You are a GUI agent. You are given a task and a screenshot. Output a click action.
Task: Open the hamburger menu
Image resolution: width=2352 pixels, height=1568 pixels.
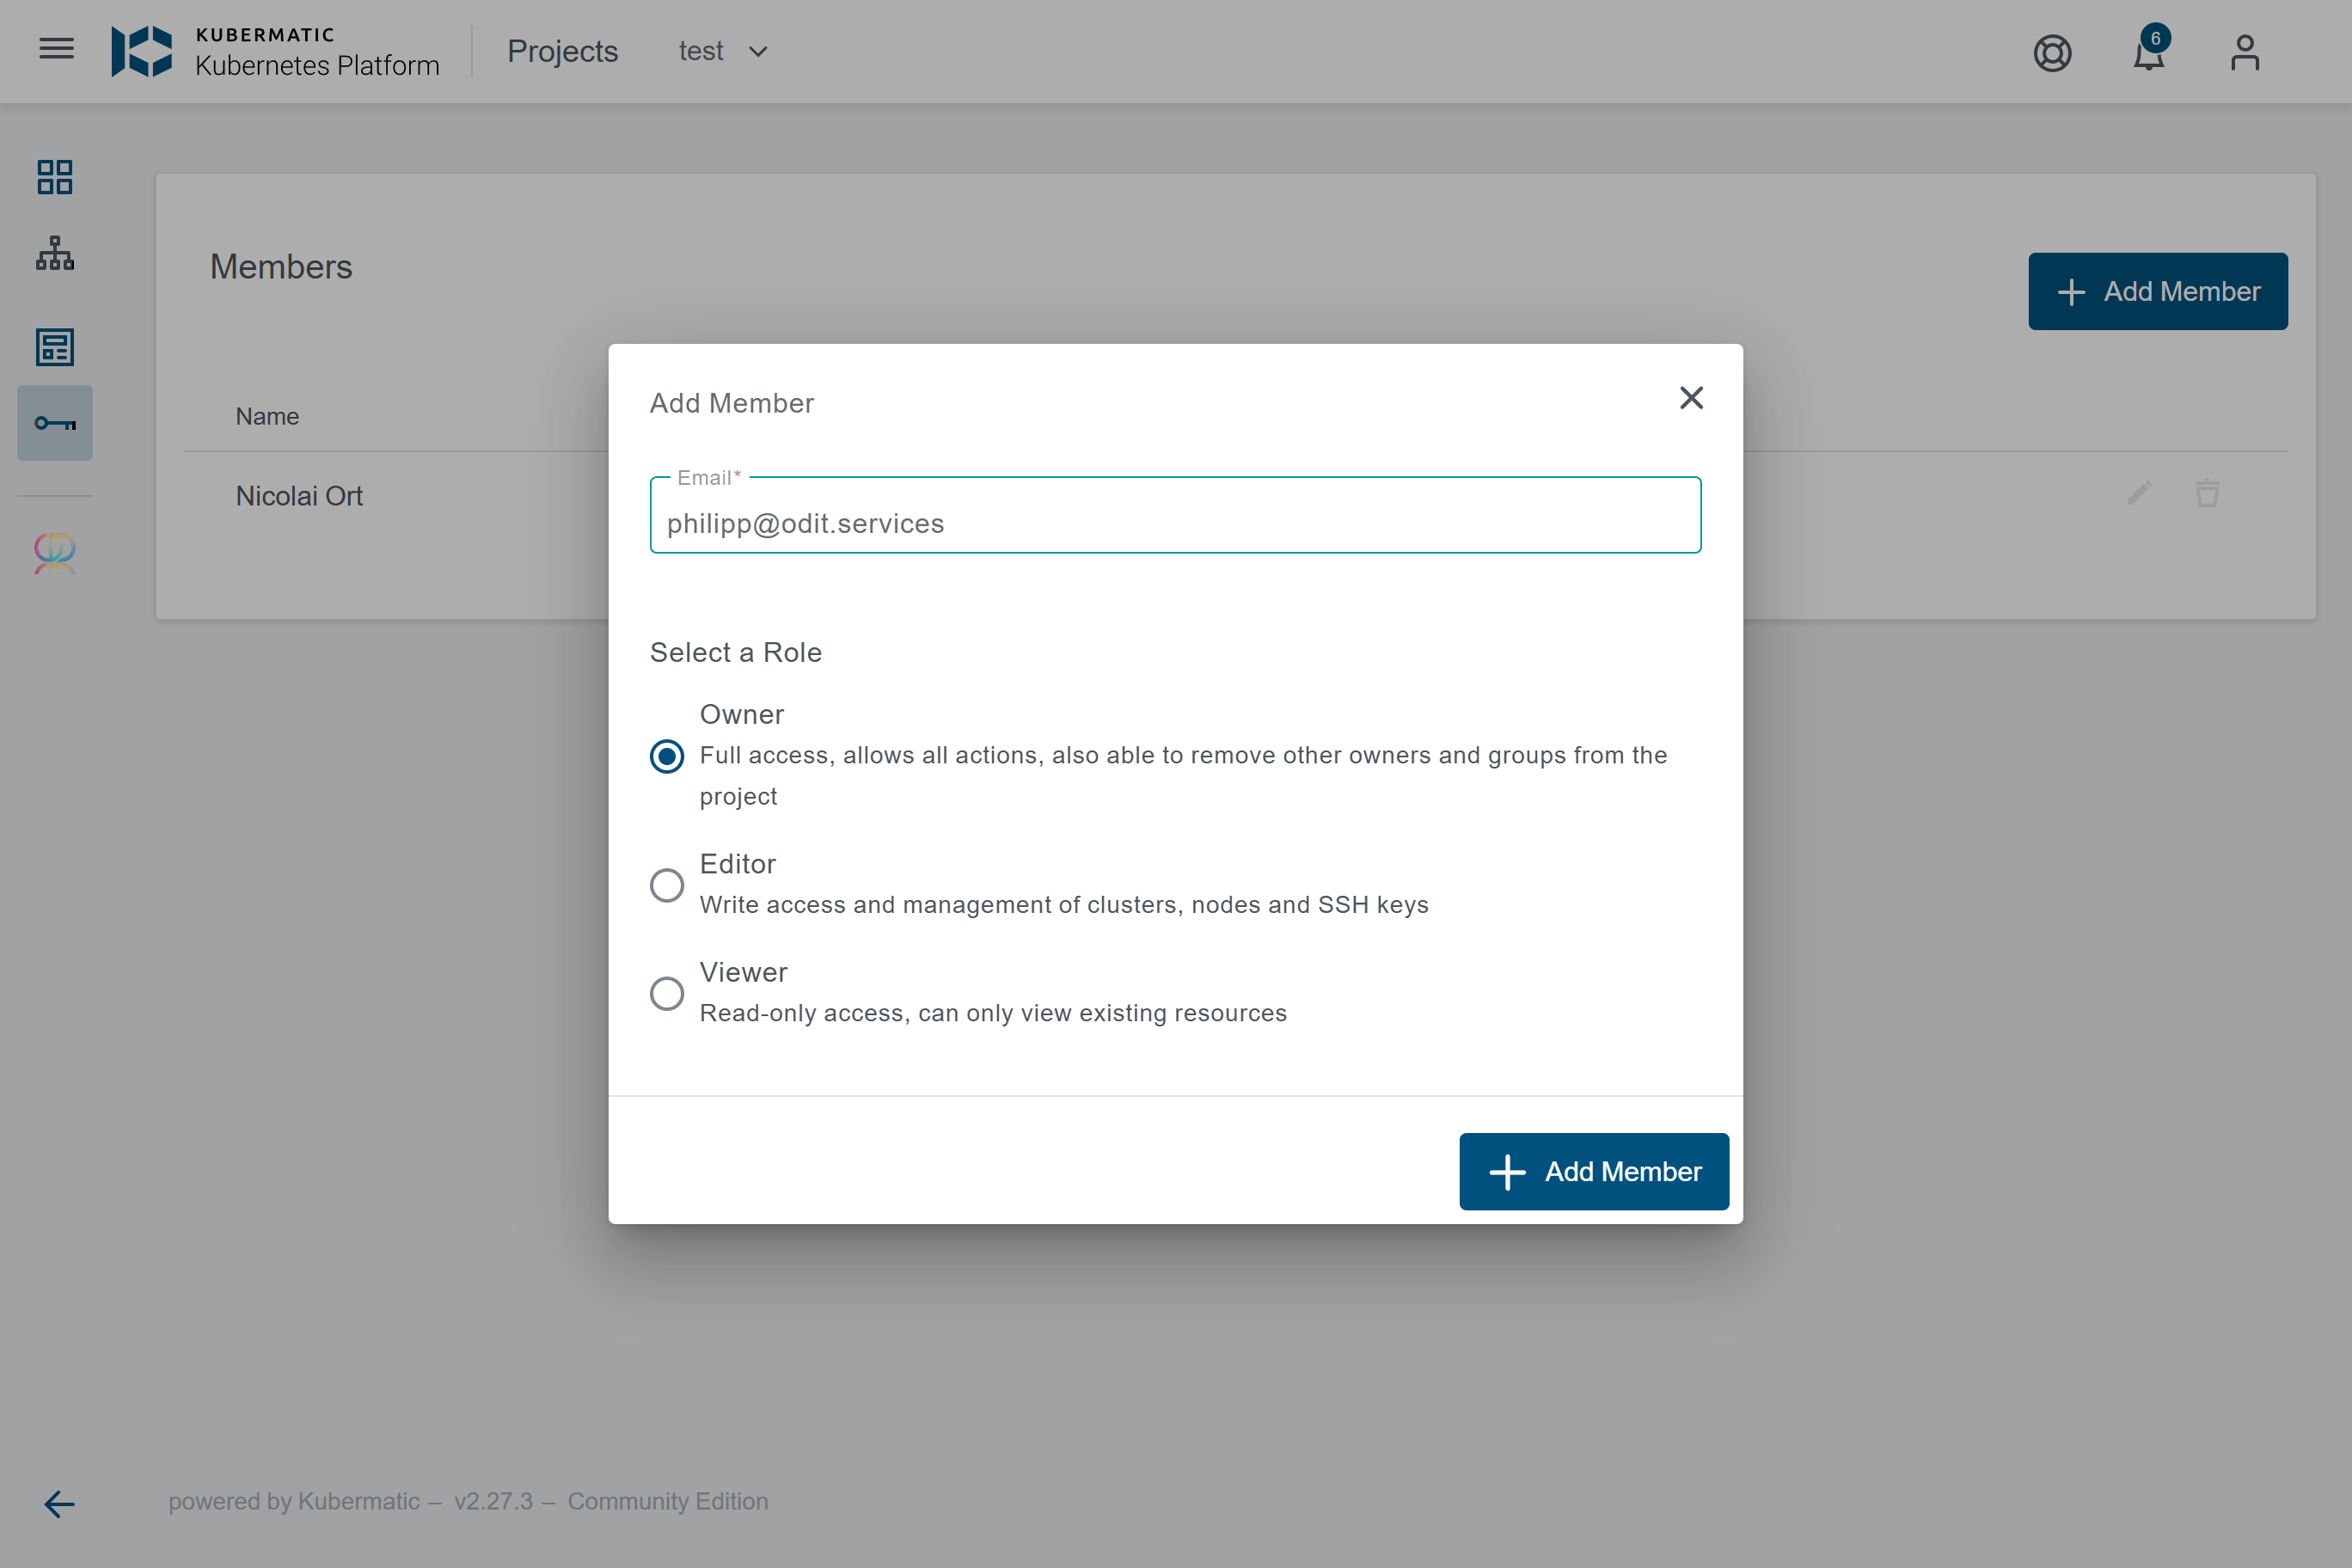click(56, 49)
